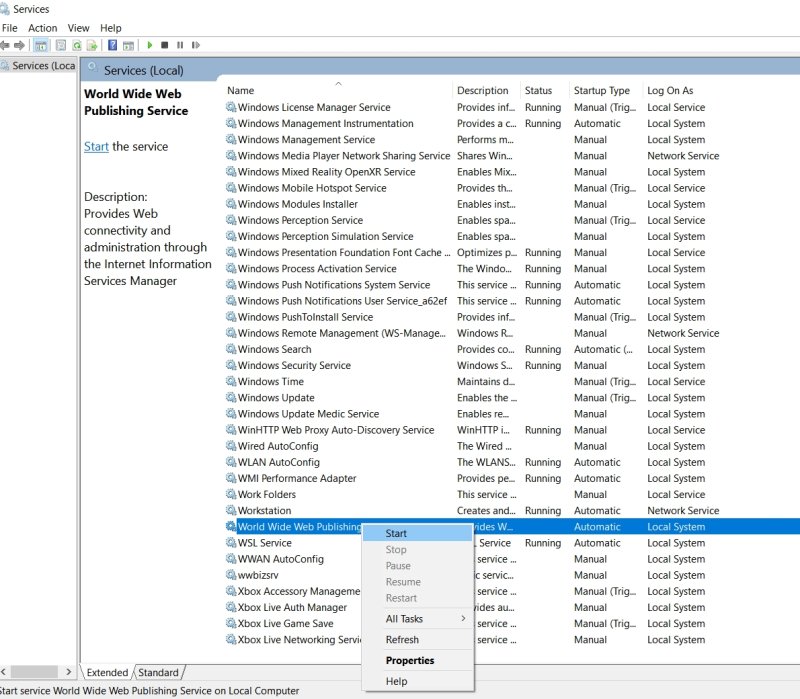Choose Start in the context menu
This screenshot has height=699, width=800.
[396, 534]
